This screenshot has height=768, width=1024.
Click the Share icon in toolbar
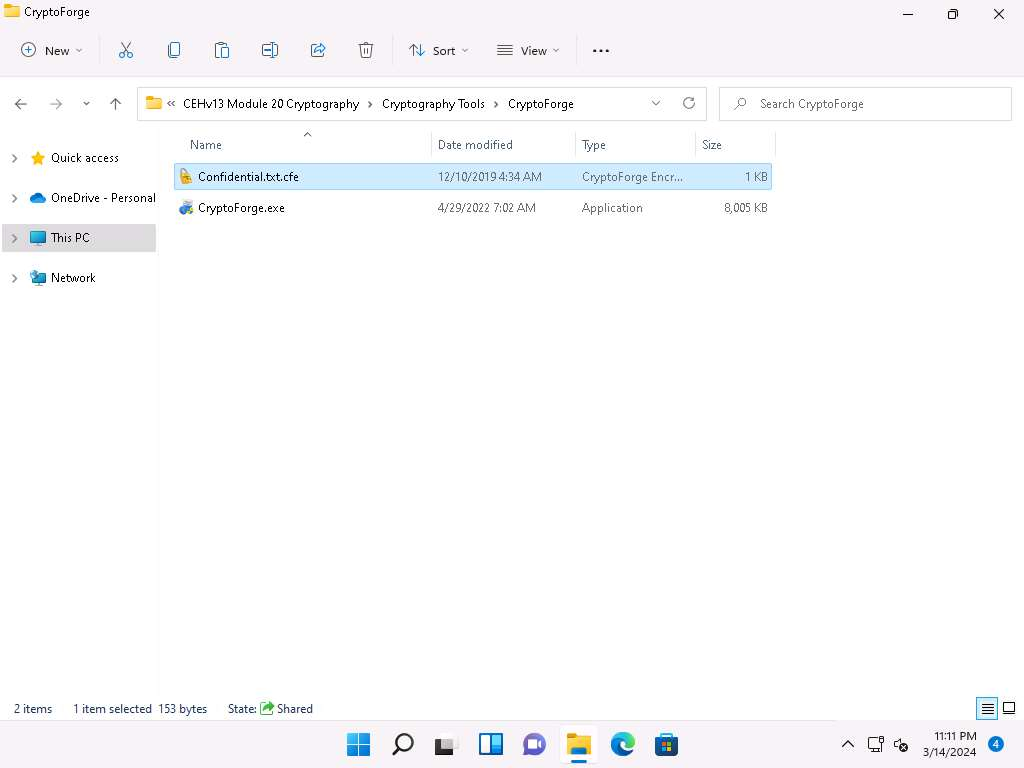click(318, 50)
